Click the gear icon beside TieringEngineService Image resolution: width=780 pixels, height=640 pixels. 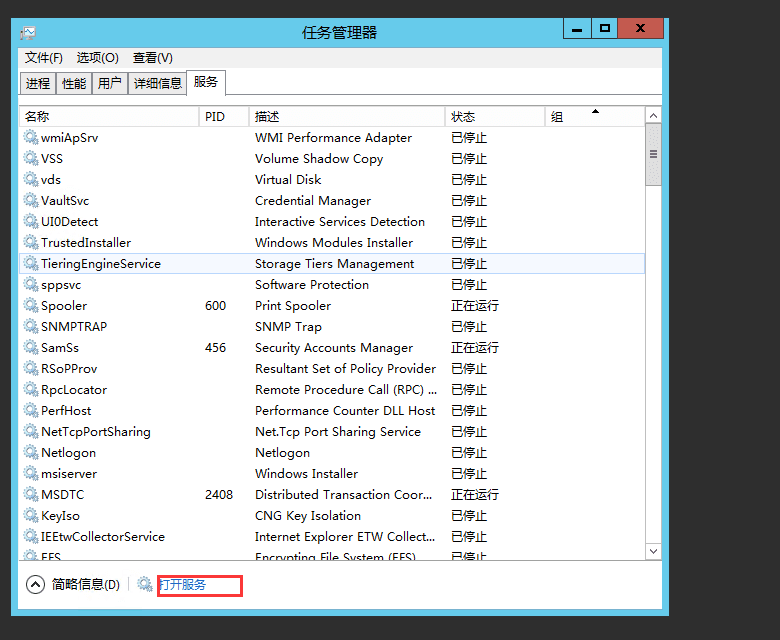[31, 263]
